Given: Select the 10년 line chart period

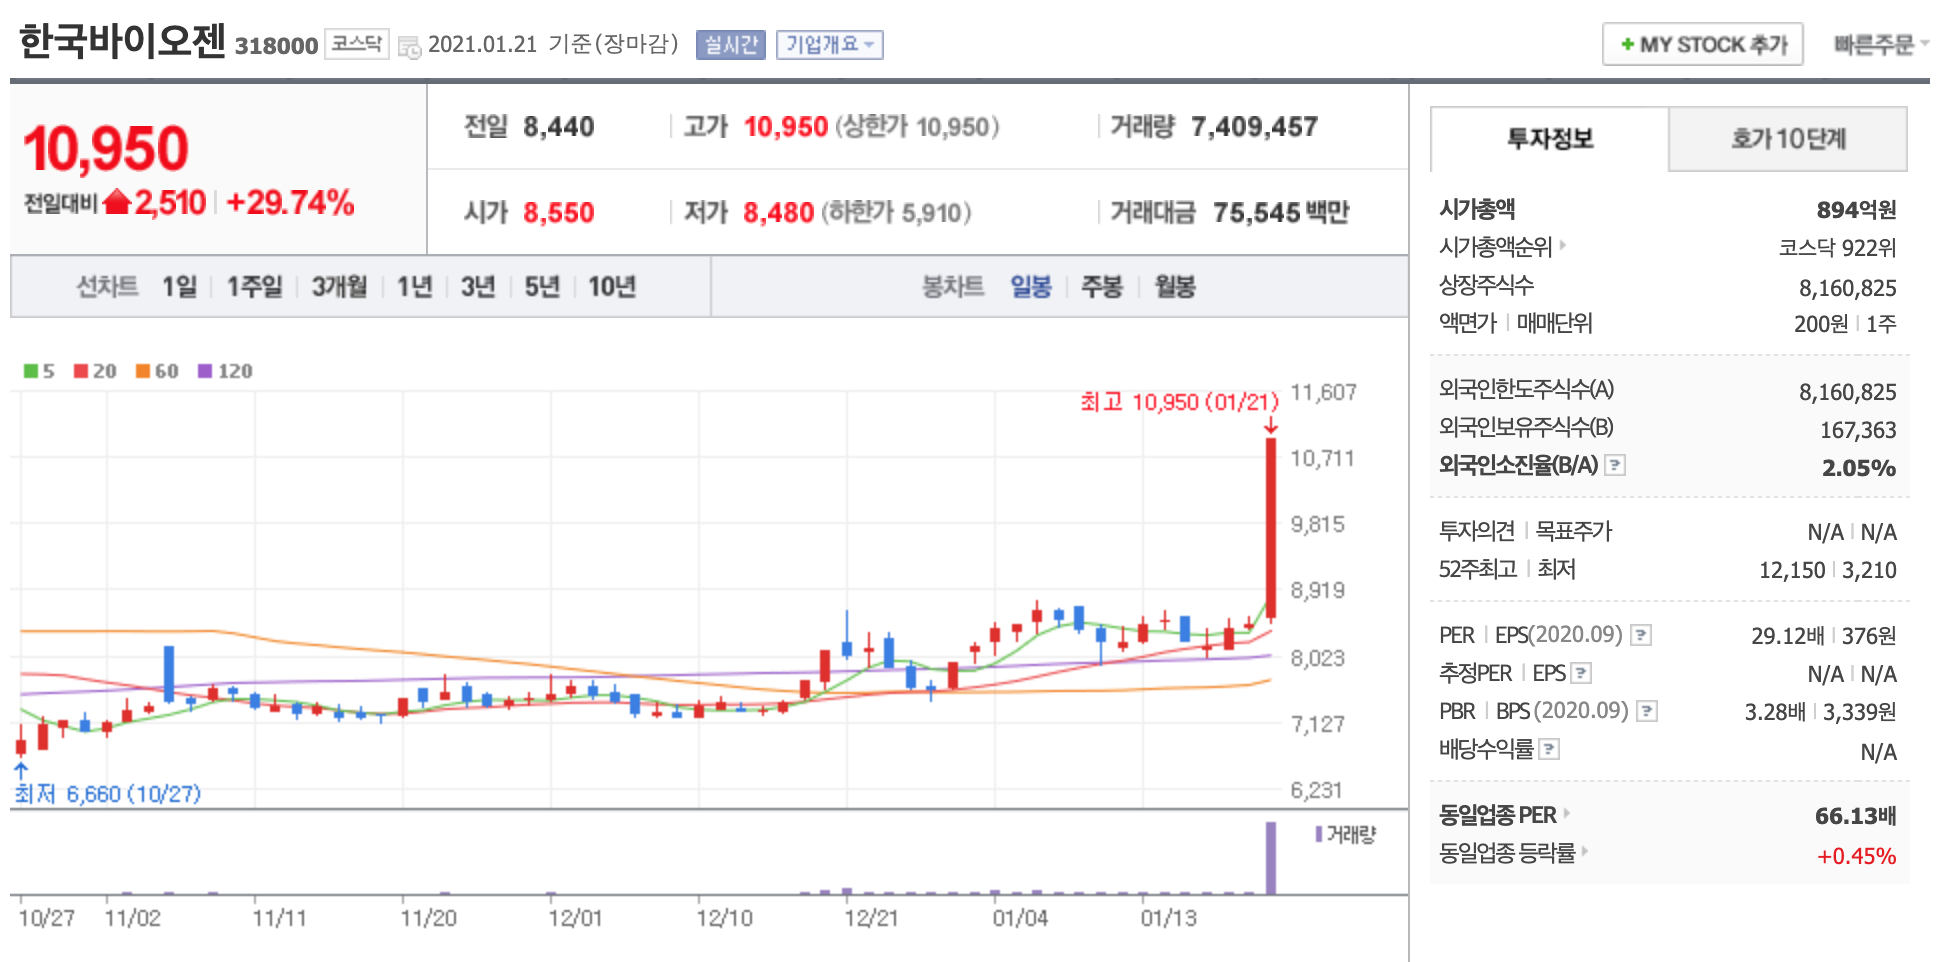Looking at the screenshot, I should [x=612, y=287].
